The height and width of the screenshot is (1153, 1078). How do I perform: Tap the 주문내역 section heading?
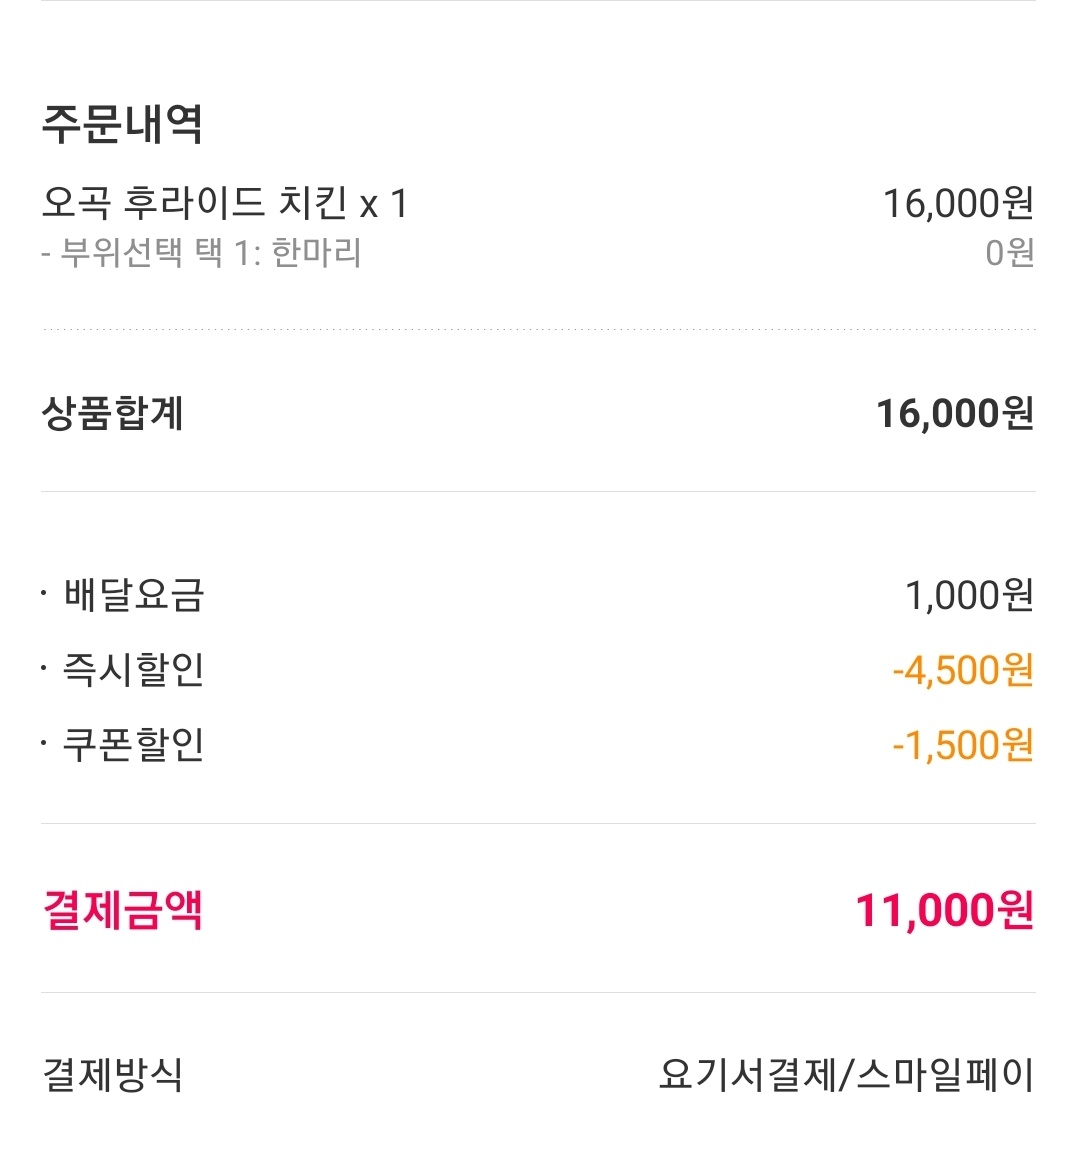pyautogui.click(x=122, y=124)
